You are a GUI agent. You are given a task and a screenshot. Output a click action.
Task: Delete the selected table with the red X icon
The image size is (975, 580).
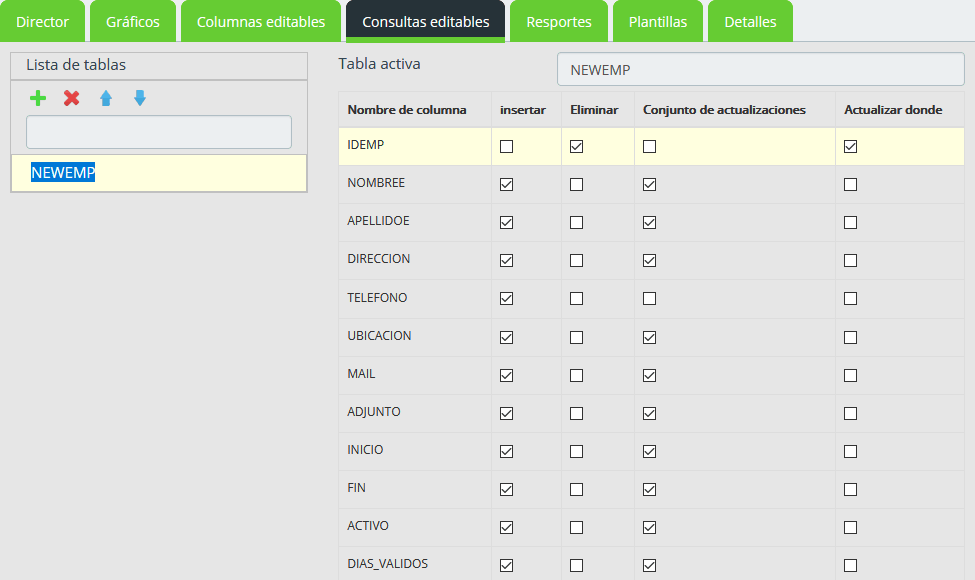tap(72, 98)
